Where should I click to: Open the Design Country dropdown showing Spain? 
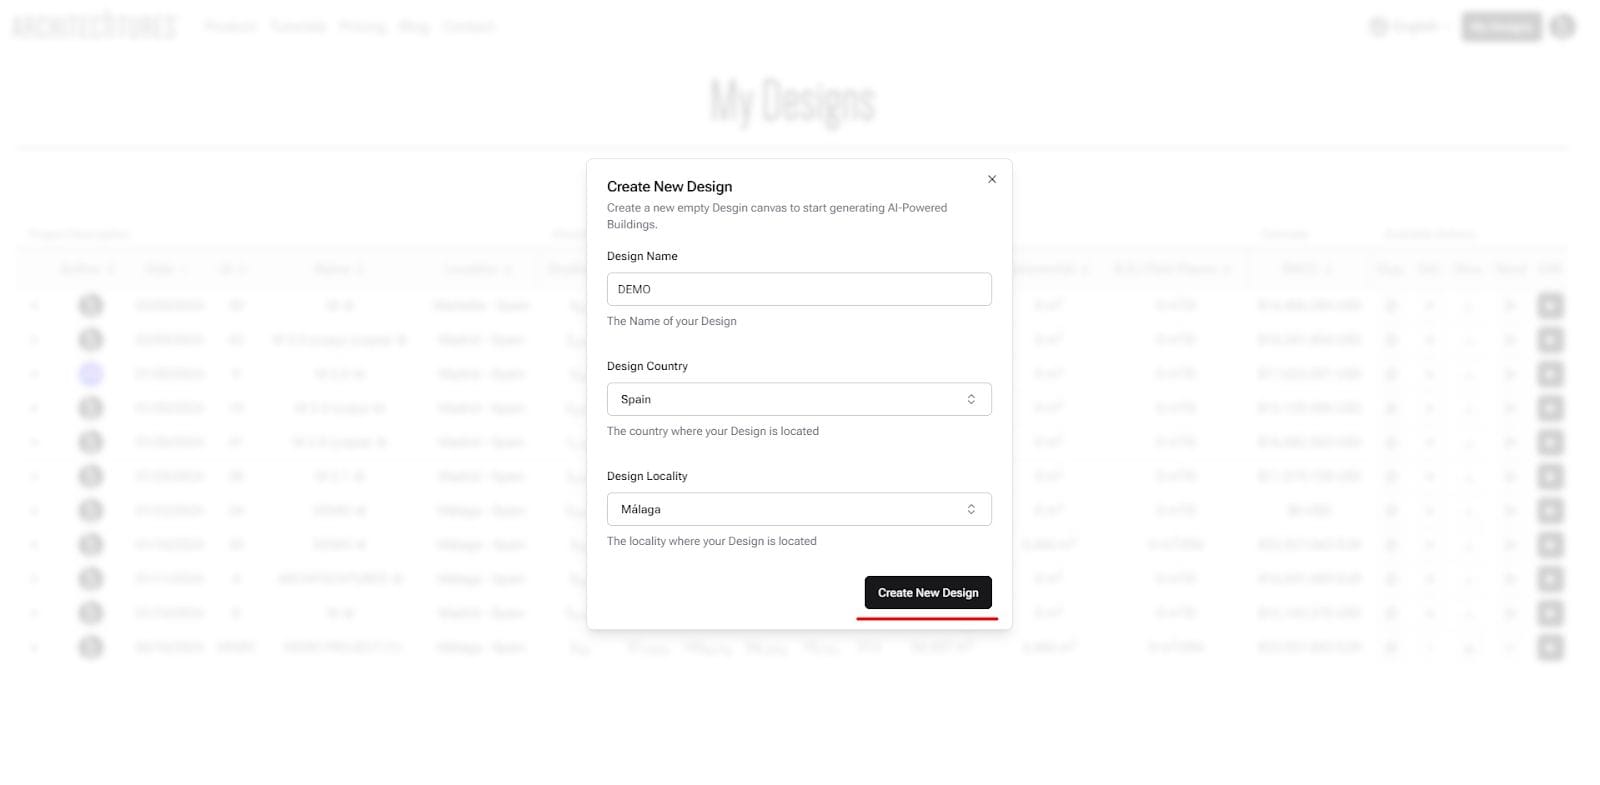click(799, 398)
